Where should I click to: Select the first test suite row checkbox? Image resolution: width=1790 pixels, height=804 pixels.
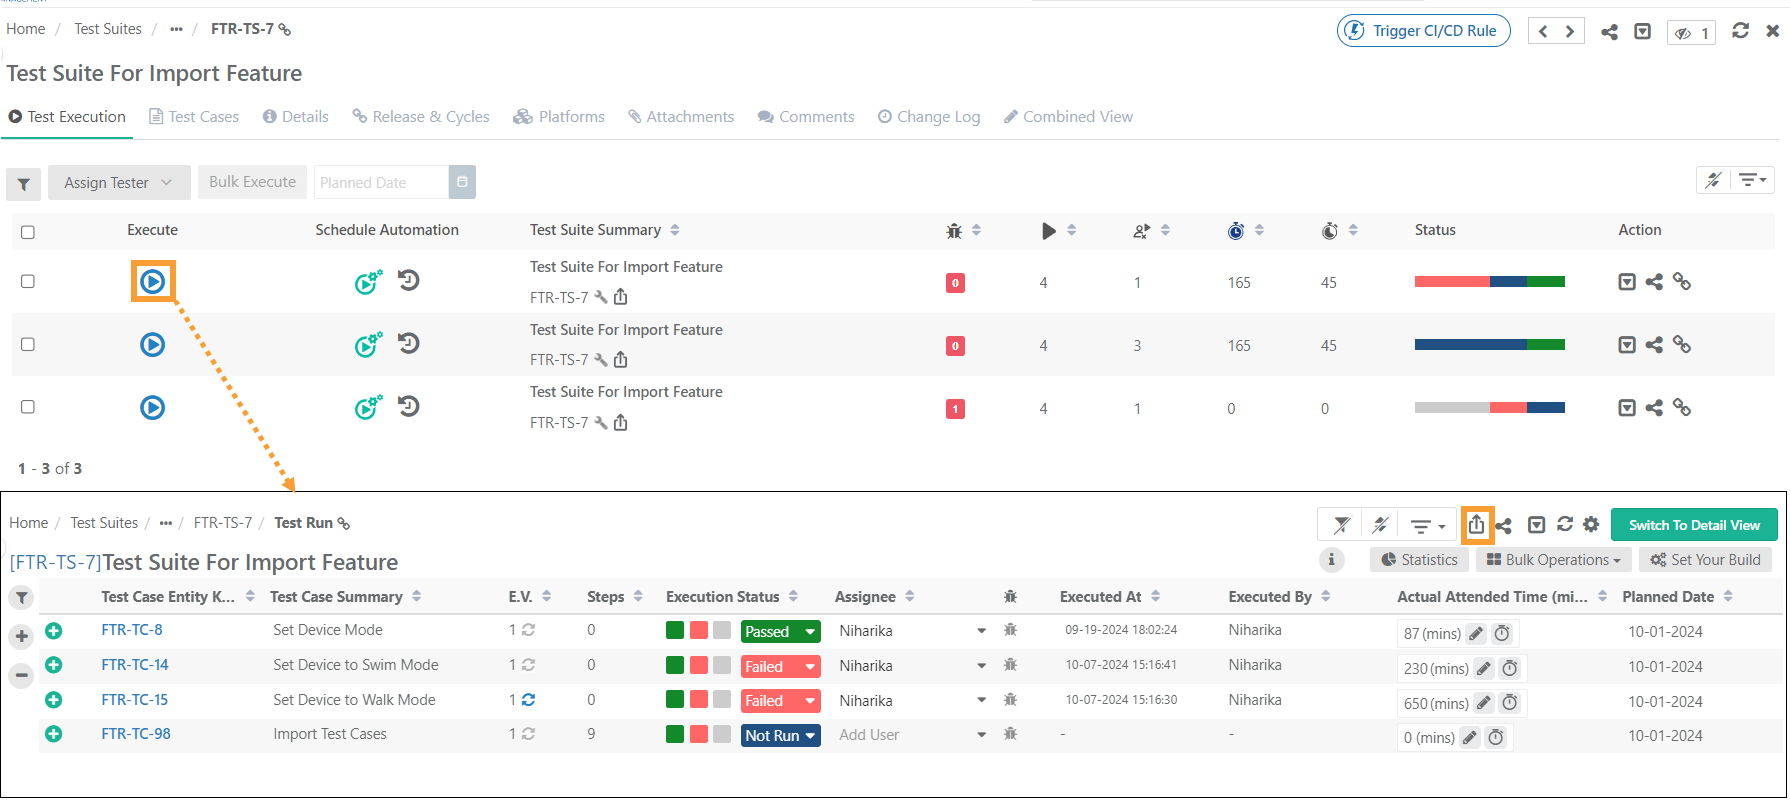[x=28, y=282]
